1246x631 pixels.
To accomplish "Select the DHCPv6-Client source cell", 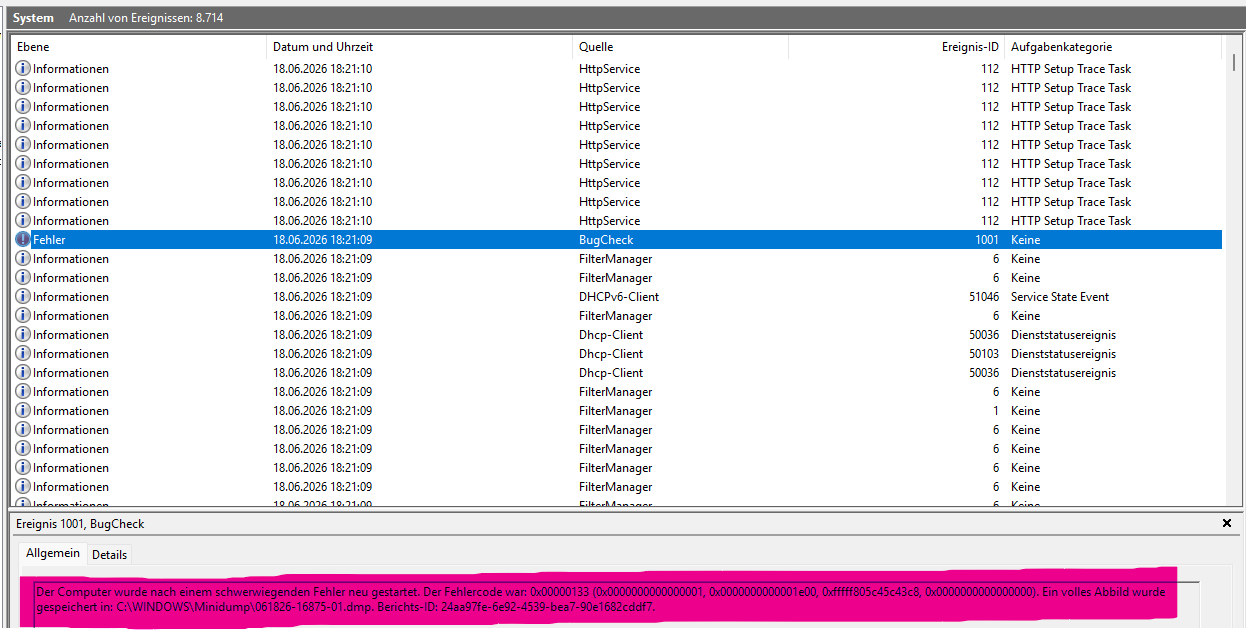I will coord(619,297).
